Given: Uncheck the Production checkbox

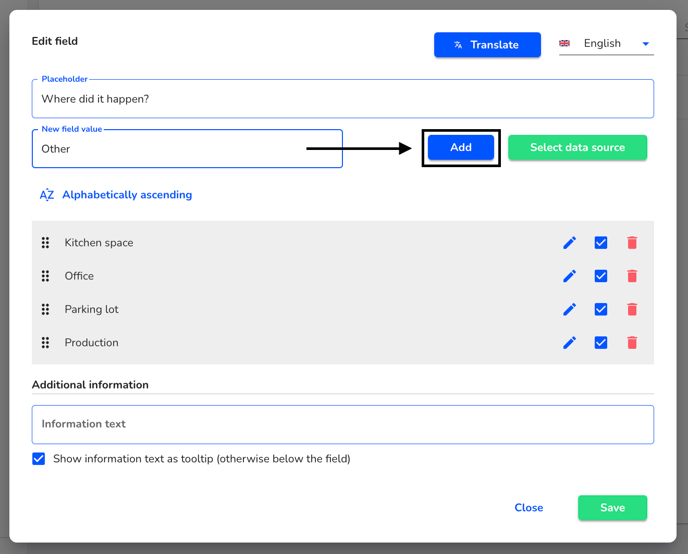Looking at the screenshot, I should [601, 343].
